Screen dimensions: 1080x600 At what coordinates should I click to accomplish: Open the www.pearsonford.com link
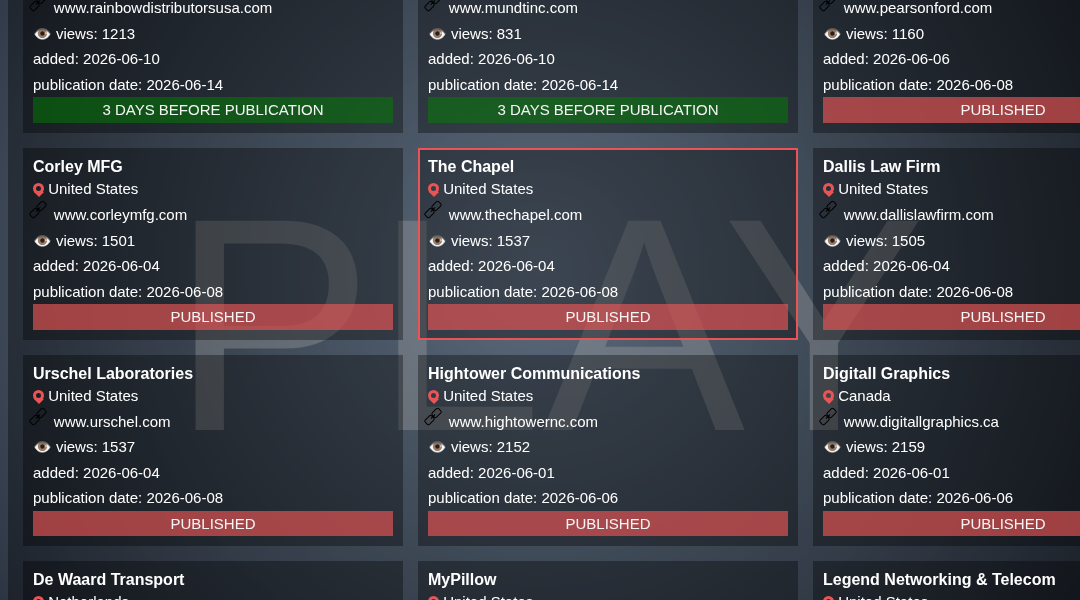point(917,8)
